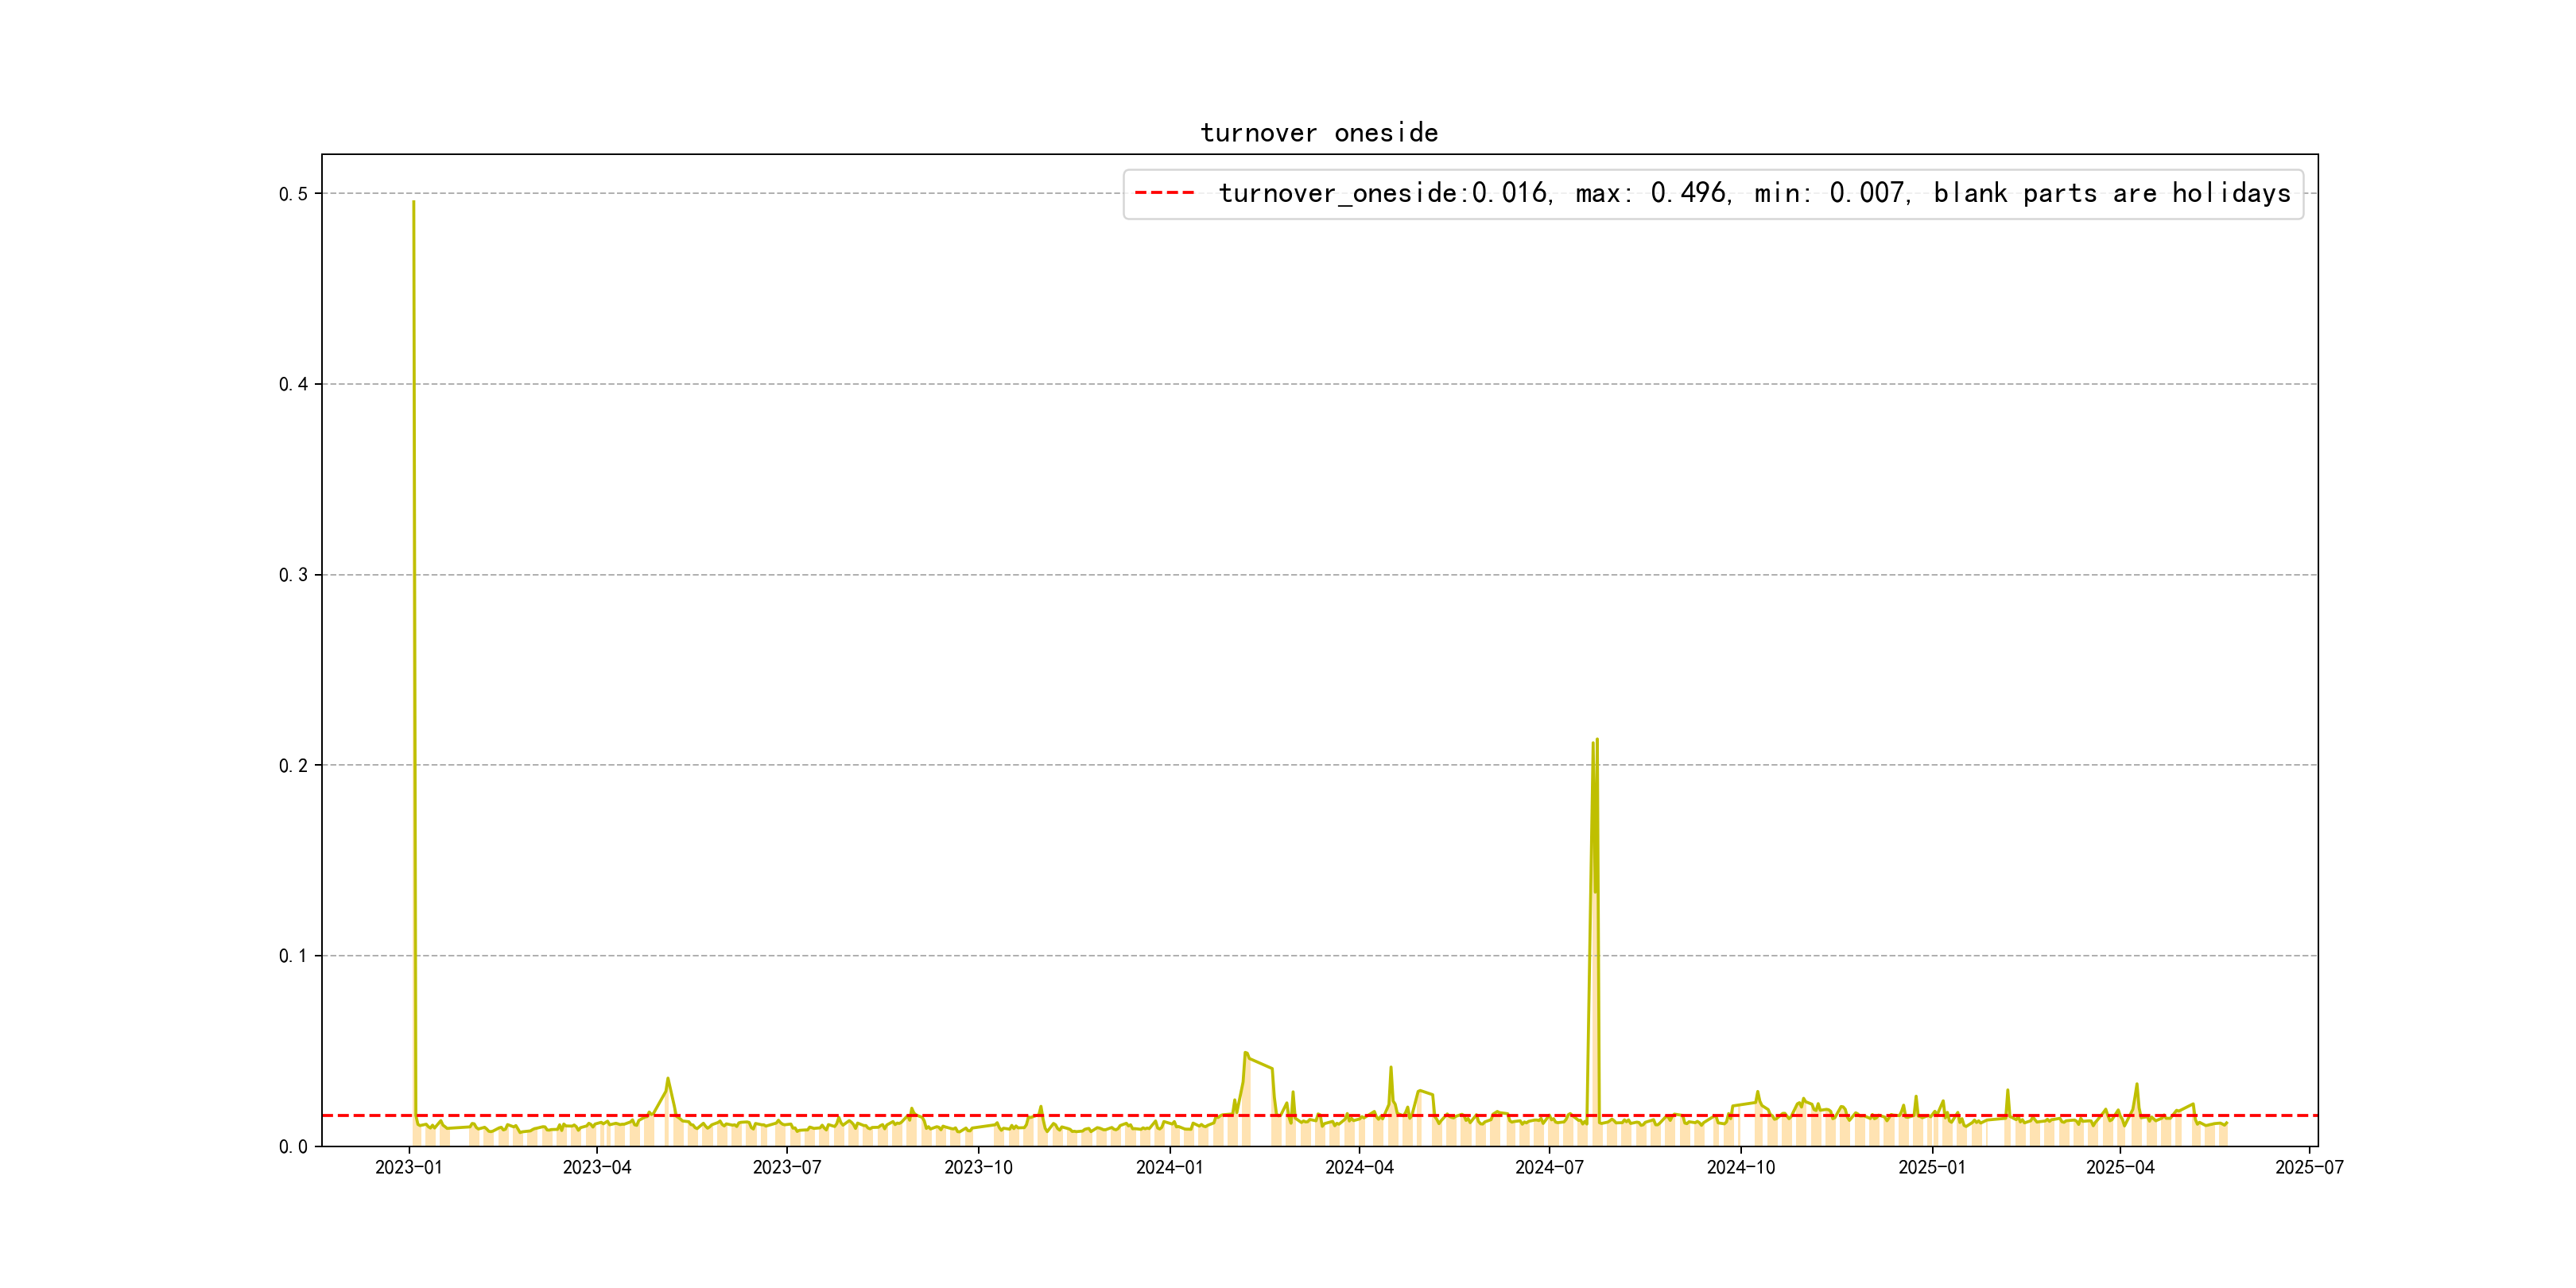
Task: Select the 2024-10 x-axis tick label
Action: [x=1741, y=1167]
